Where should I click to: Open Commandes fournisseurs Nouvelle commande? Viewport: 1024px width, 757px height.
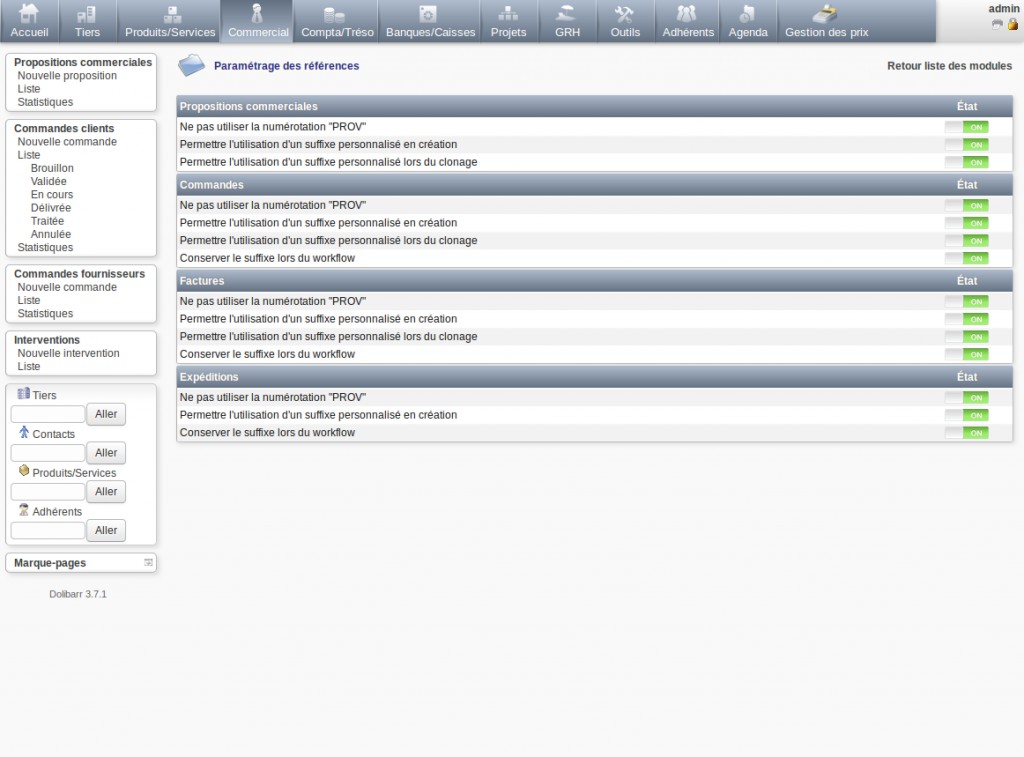(x=67, y=287)
